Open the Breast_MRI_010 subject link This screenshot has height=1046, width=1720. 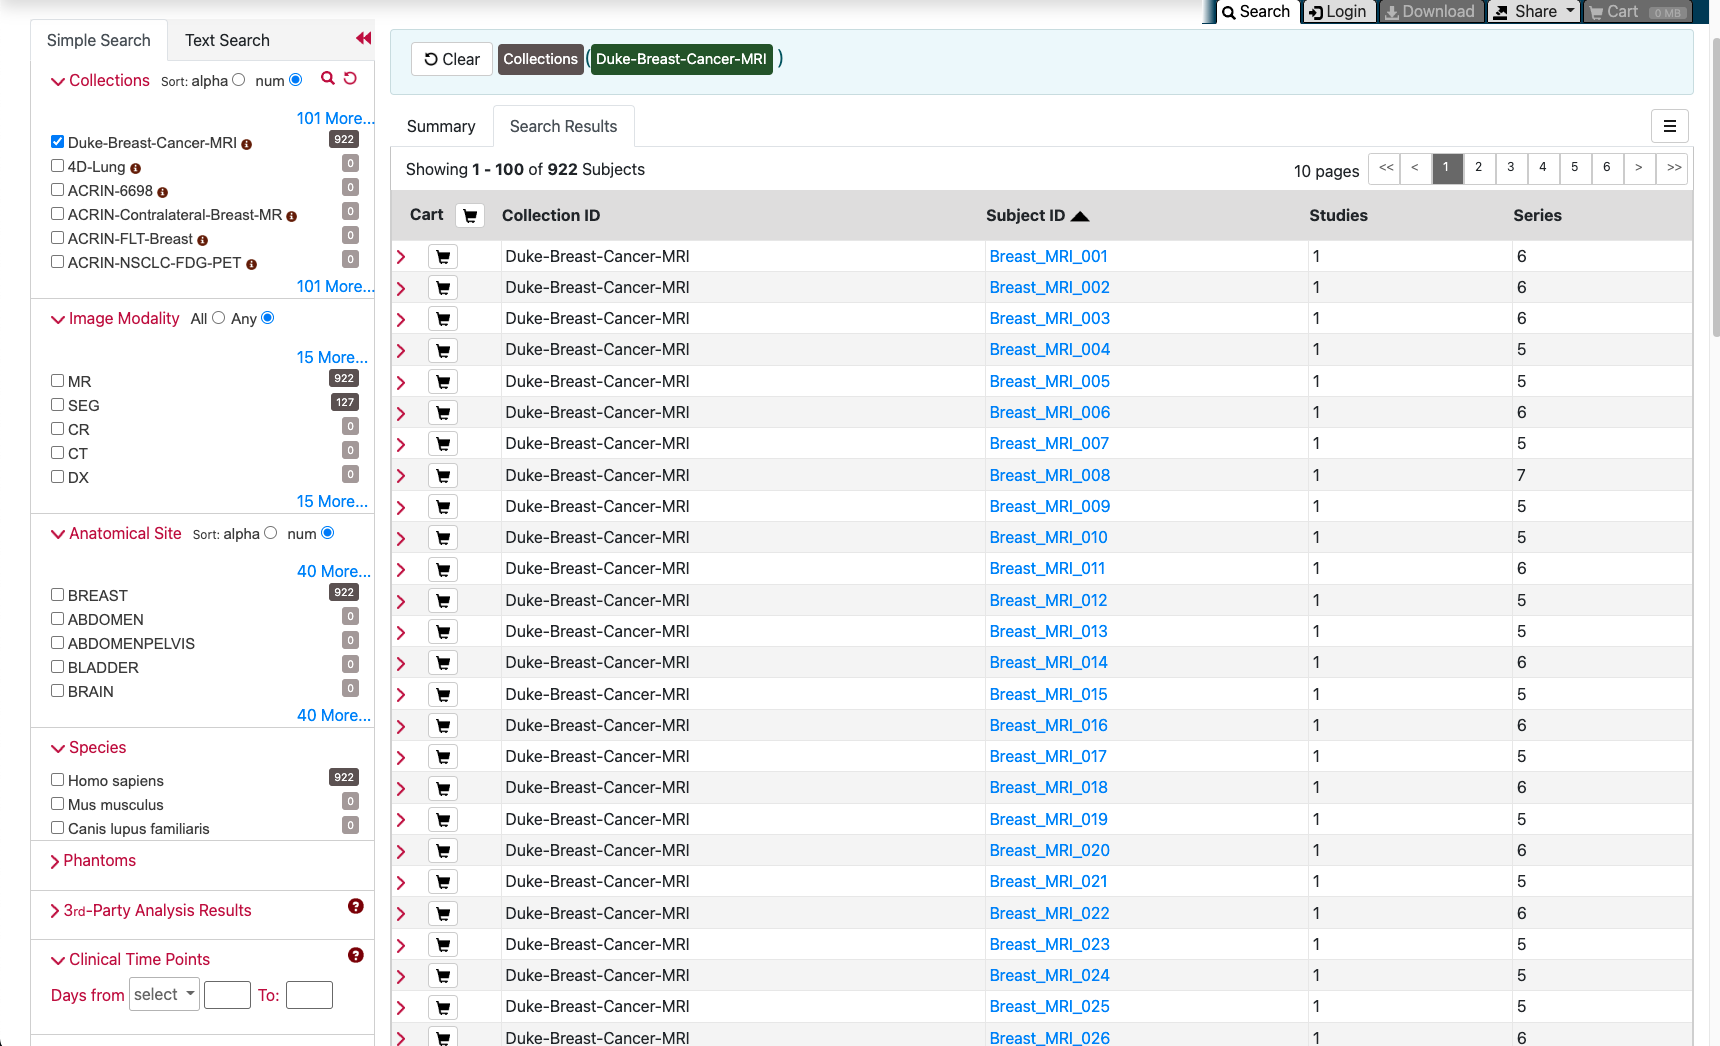click(x=1048, y=538)
